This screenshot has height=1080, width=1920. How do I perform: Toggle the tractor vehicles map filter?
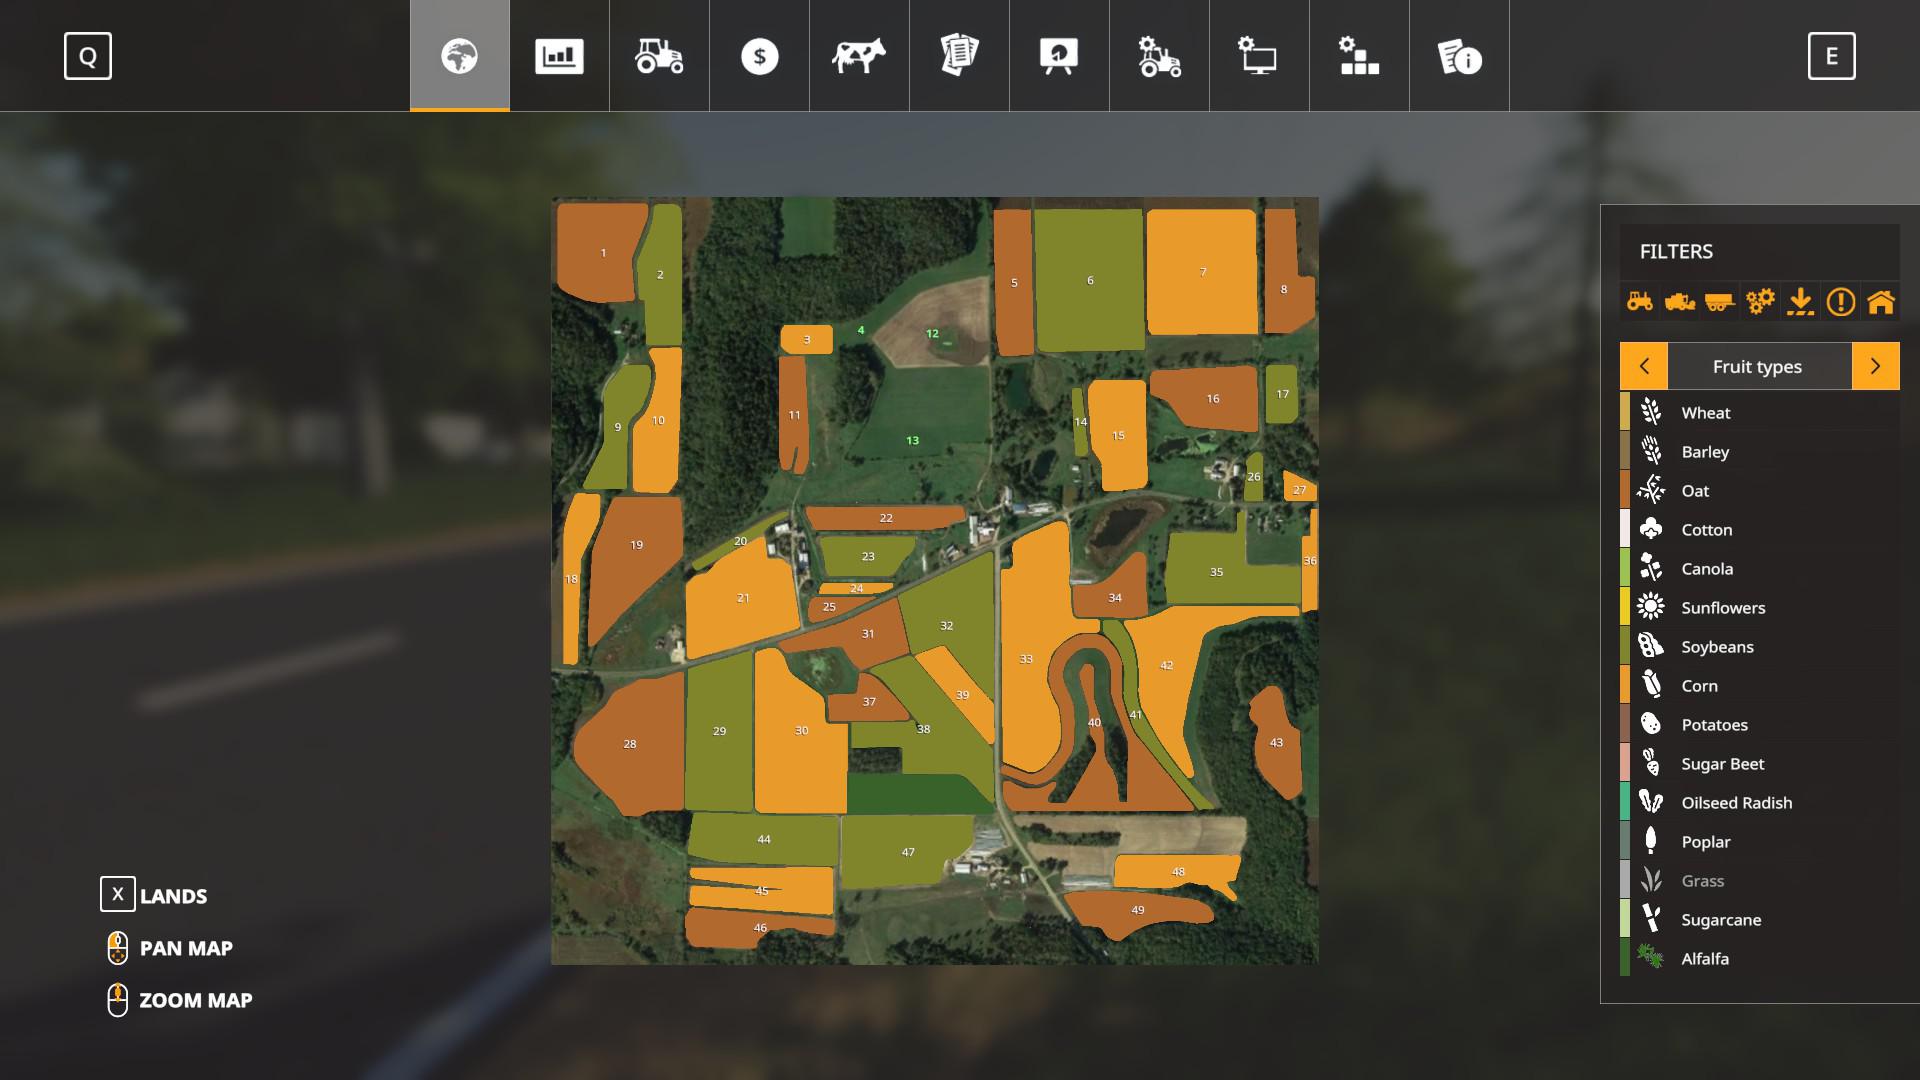(1640, 301)
